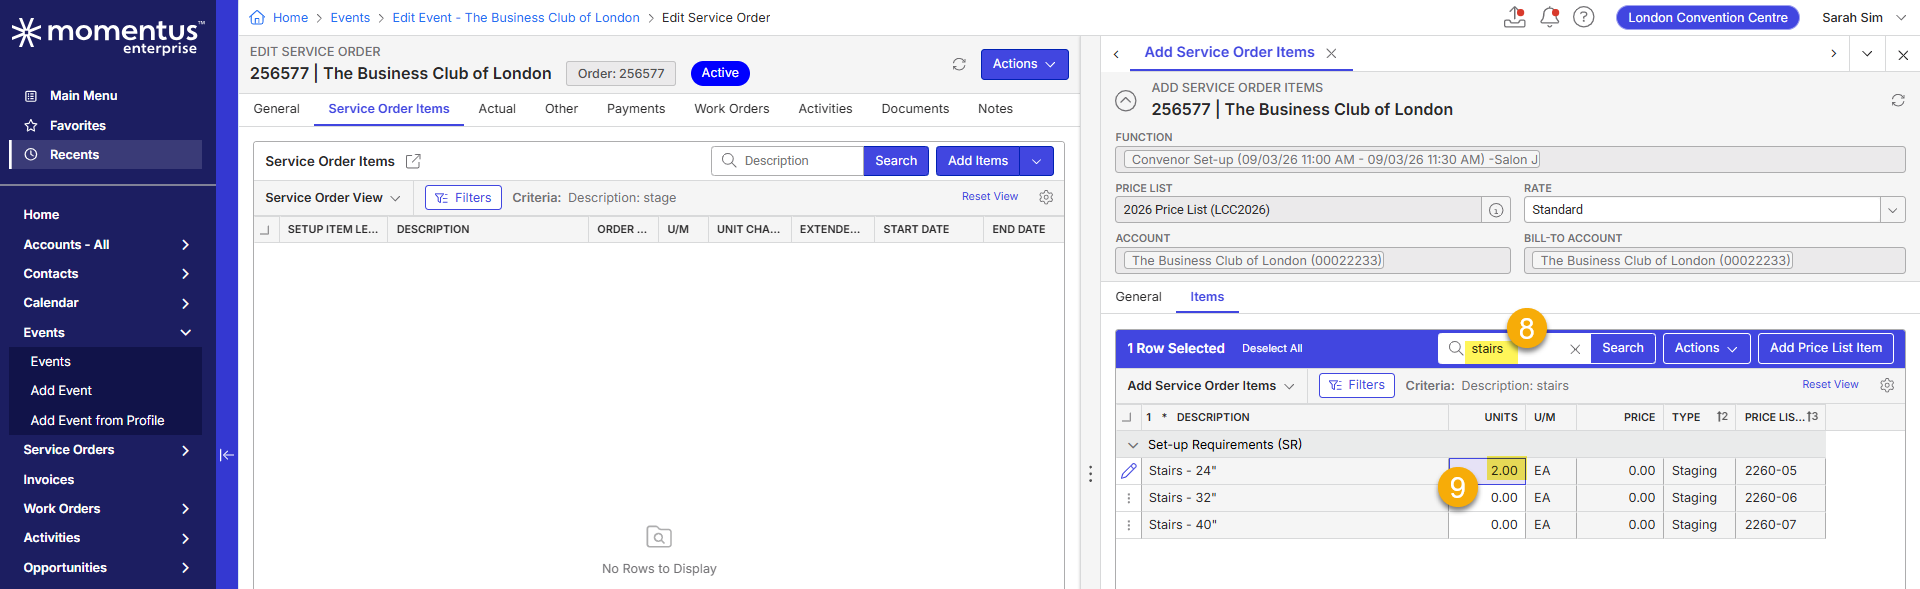Expand the Accounts - All menu
Screen dimensions: 1920x589
click(x=185, y=245)
